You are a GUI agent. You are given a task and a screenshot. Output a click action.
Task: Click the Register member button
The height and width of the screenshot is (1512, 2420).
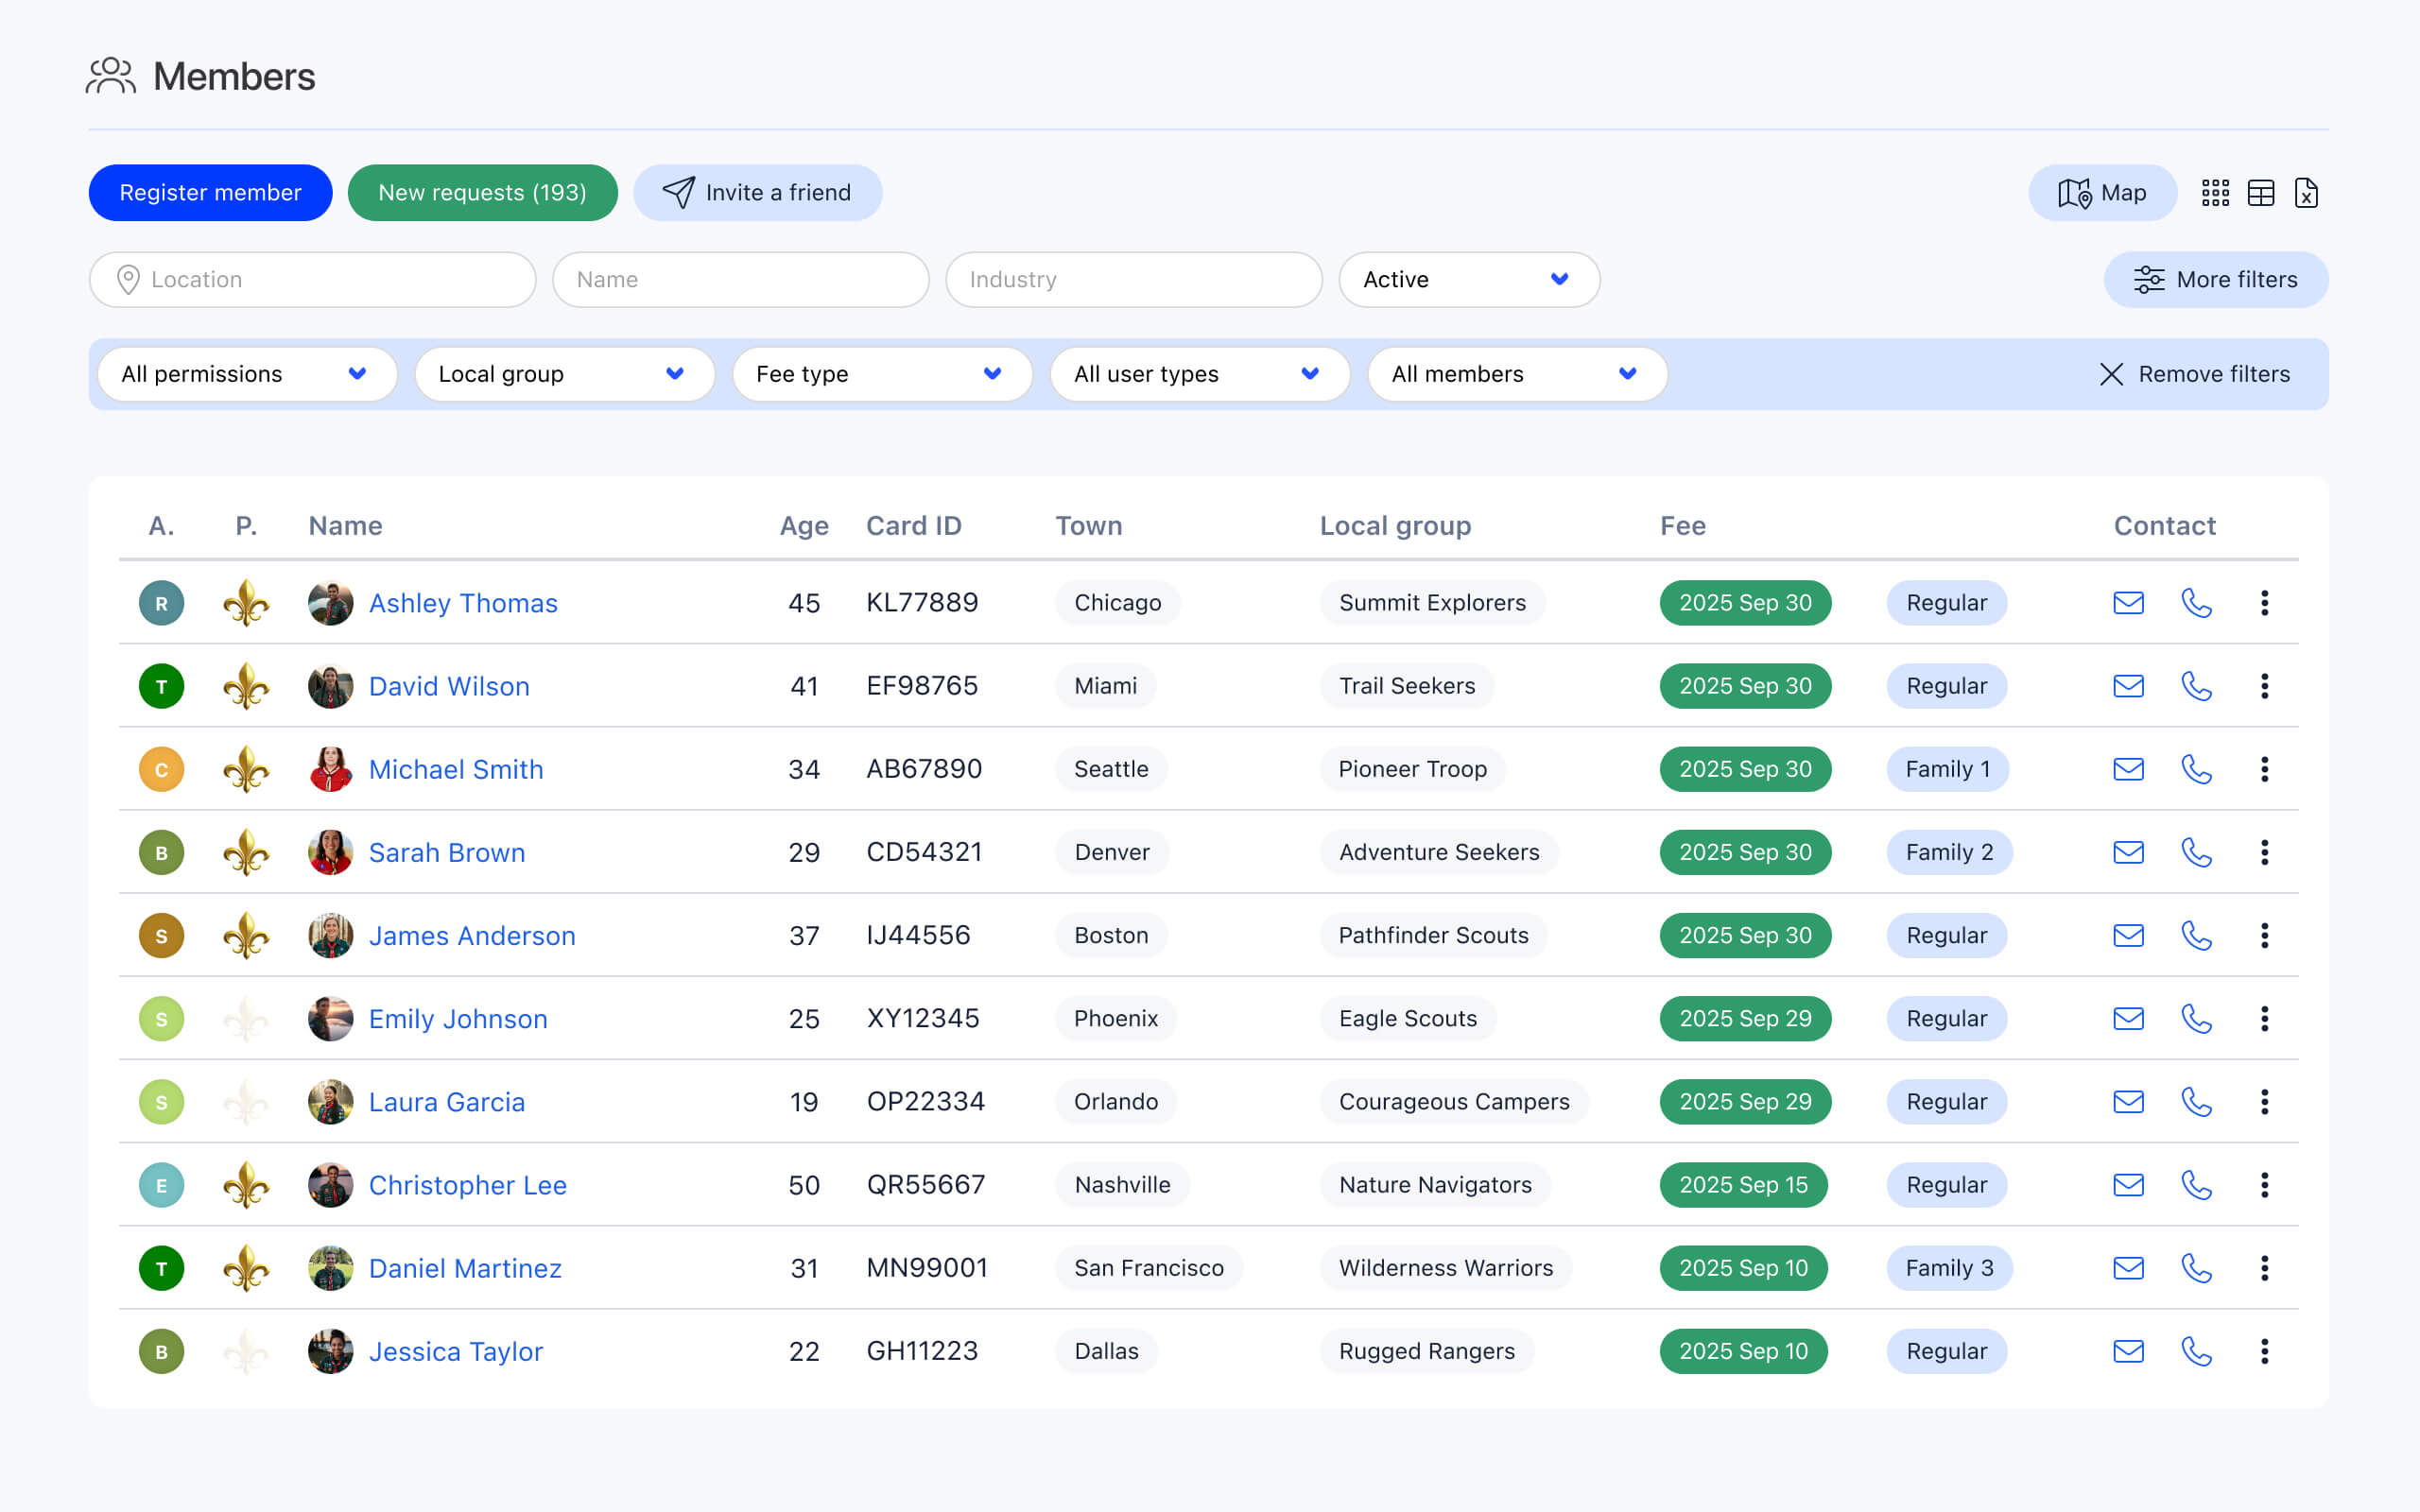[x=210, y=193]
